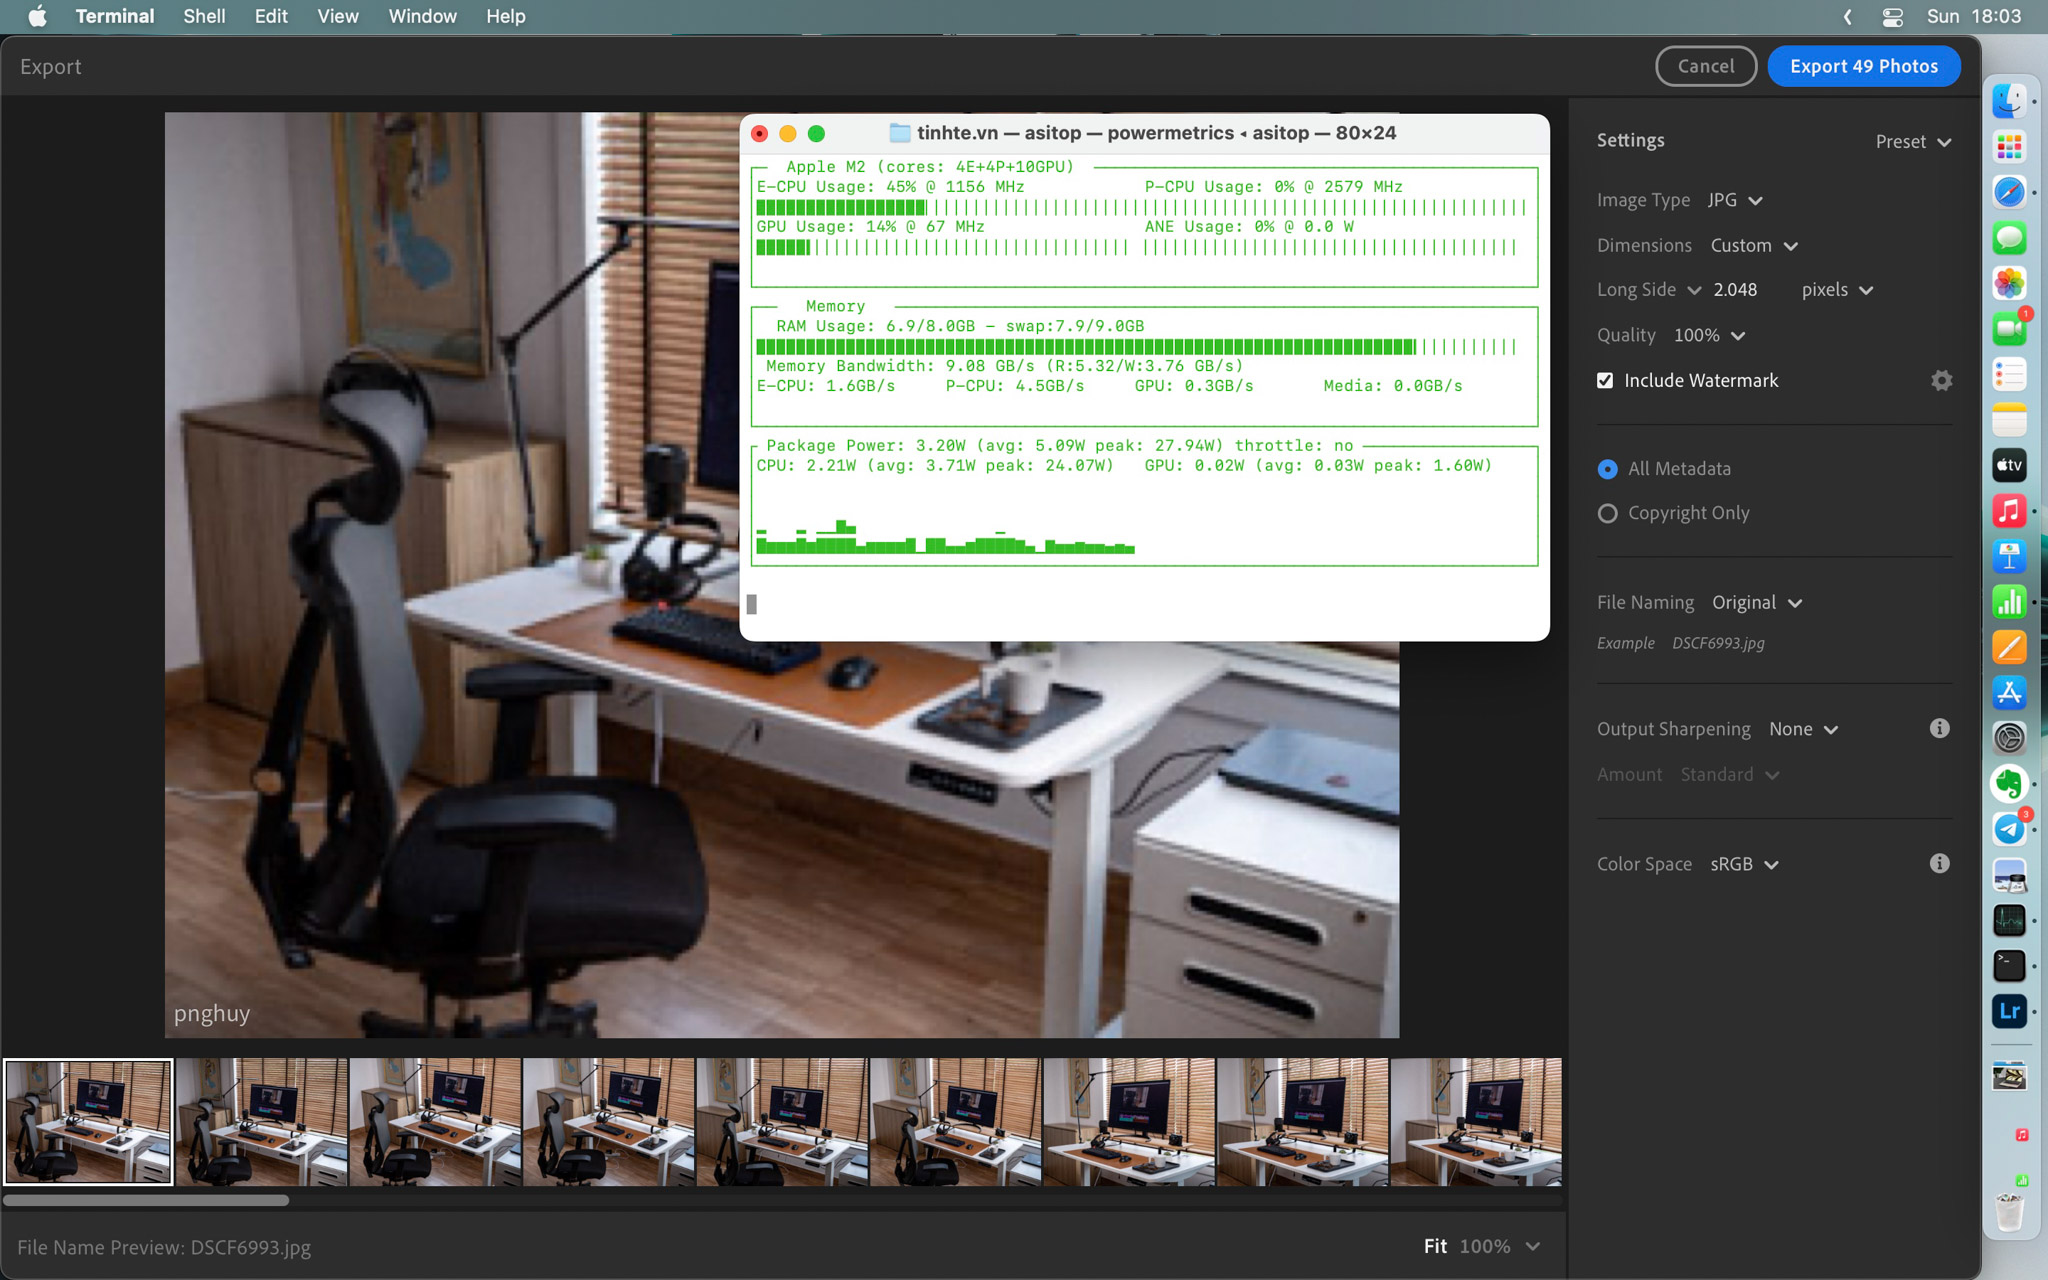Open the Shell menu in menu bar
This screenshot has width=2048, height=1280.
click(x=203, y=16)
